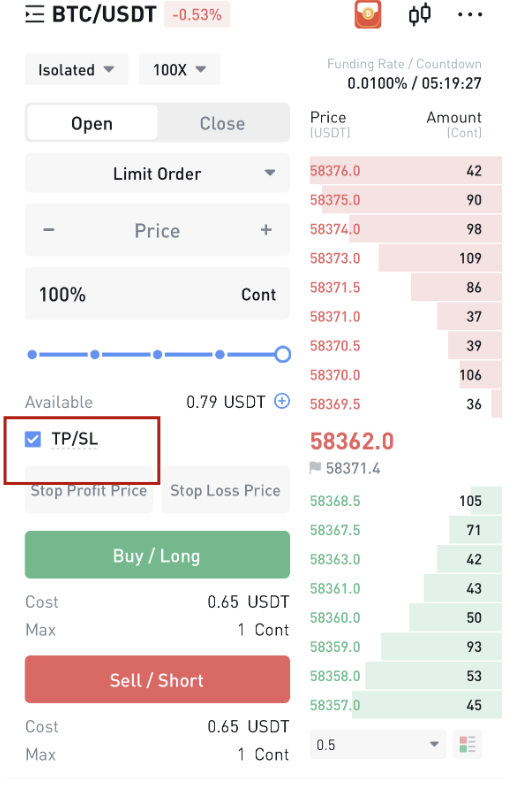Screen dimensions: 528x792
Task: Click the Sell / Short button
Action: pyautogui.click(x=157, y=679)
